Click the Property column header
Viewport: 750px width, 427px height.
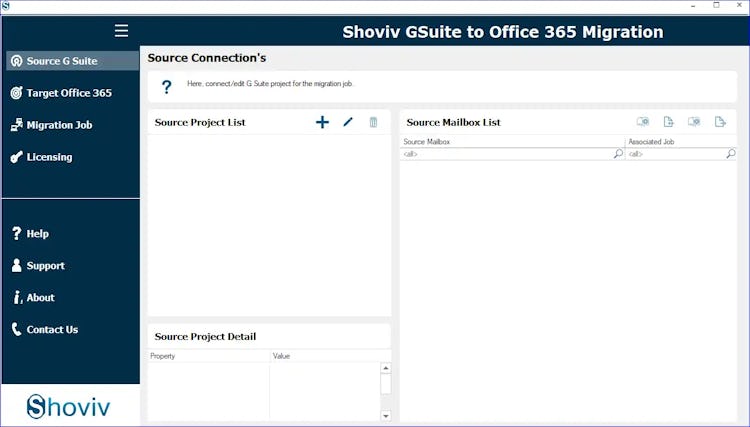(x=209, y=356)
